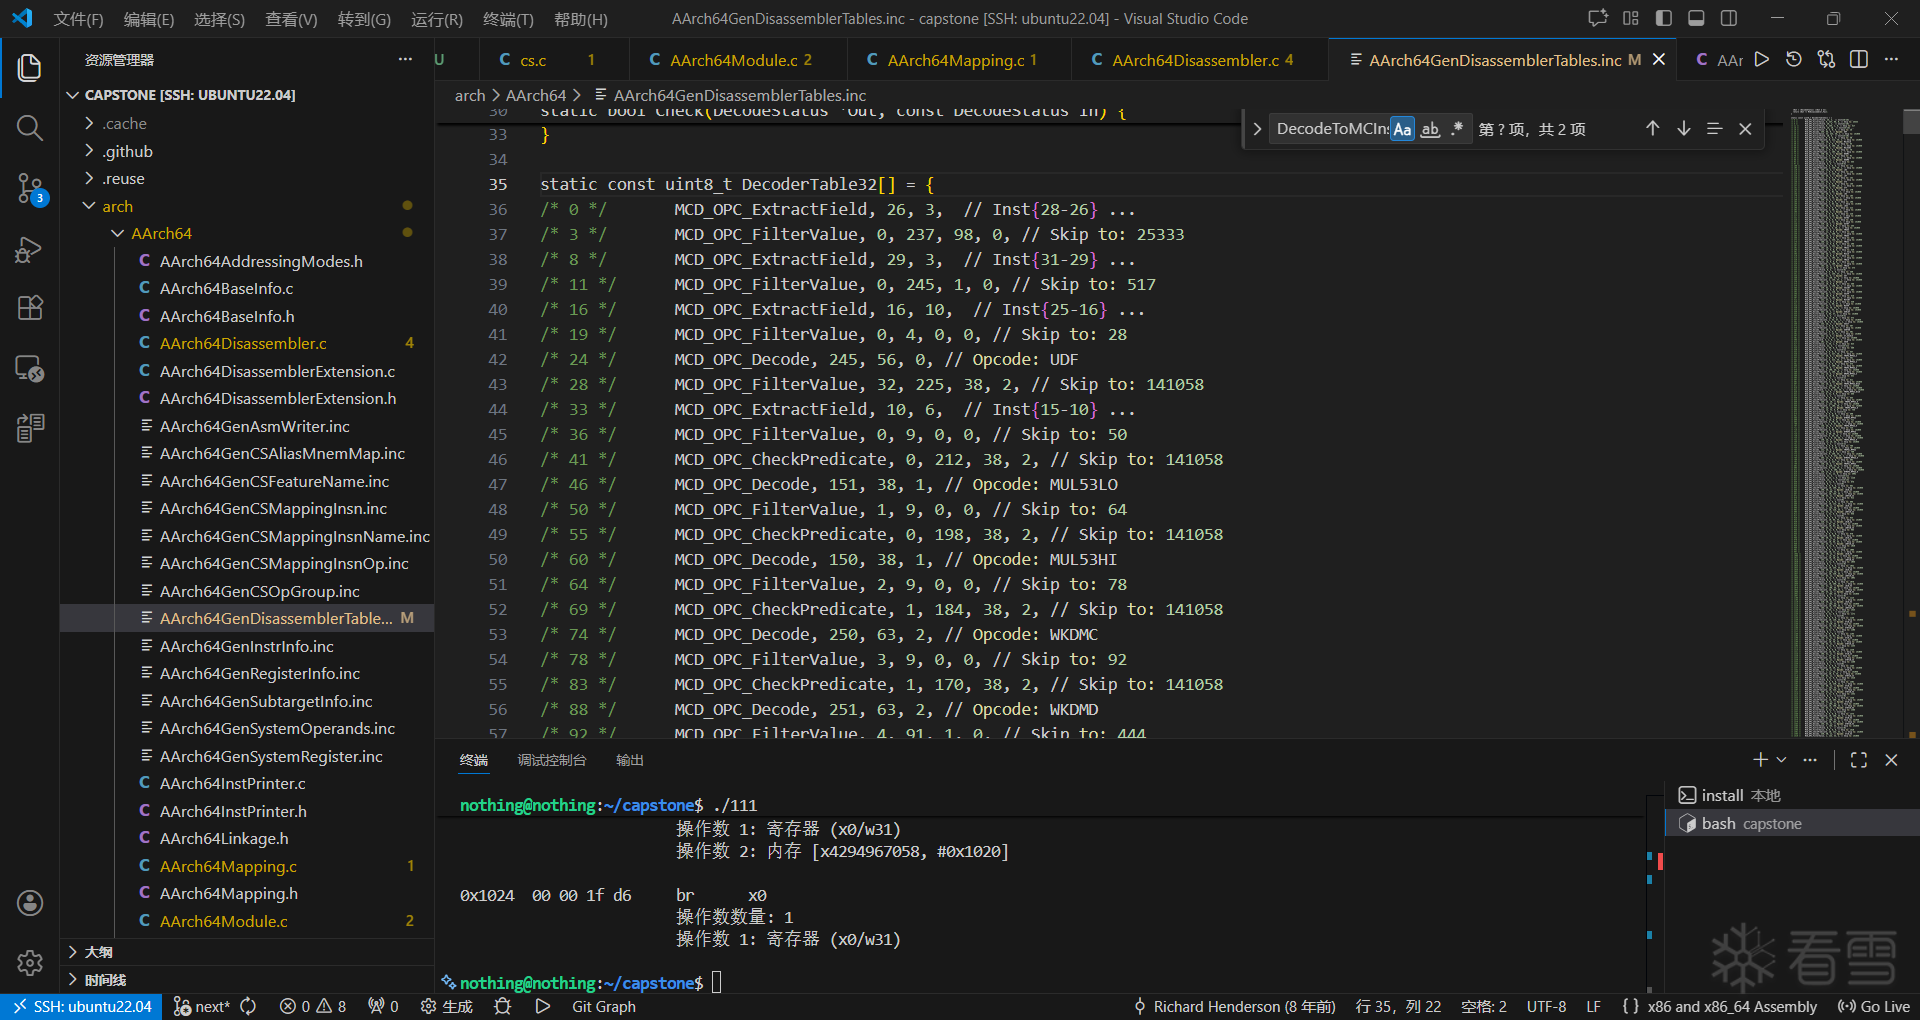Viewport: 1920px width, 1020px height.
Task: Toggle Match Case in find widget
Action: pos(1403,129)
